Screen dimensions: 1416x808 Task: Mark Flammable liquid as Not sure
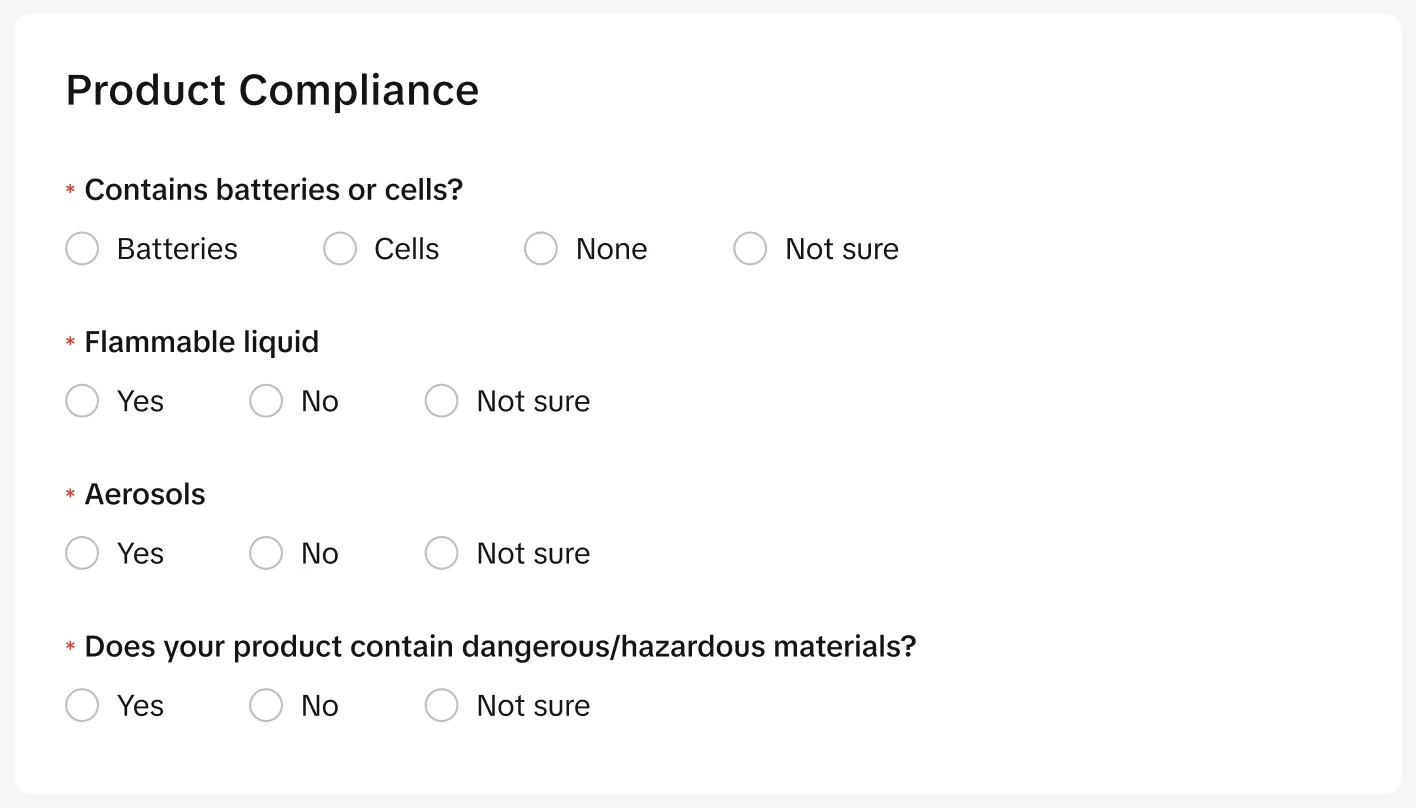pyautogui.click(x=442, y=401)
